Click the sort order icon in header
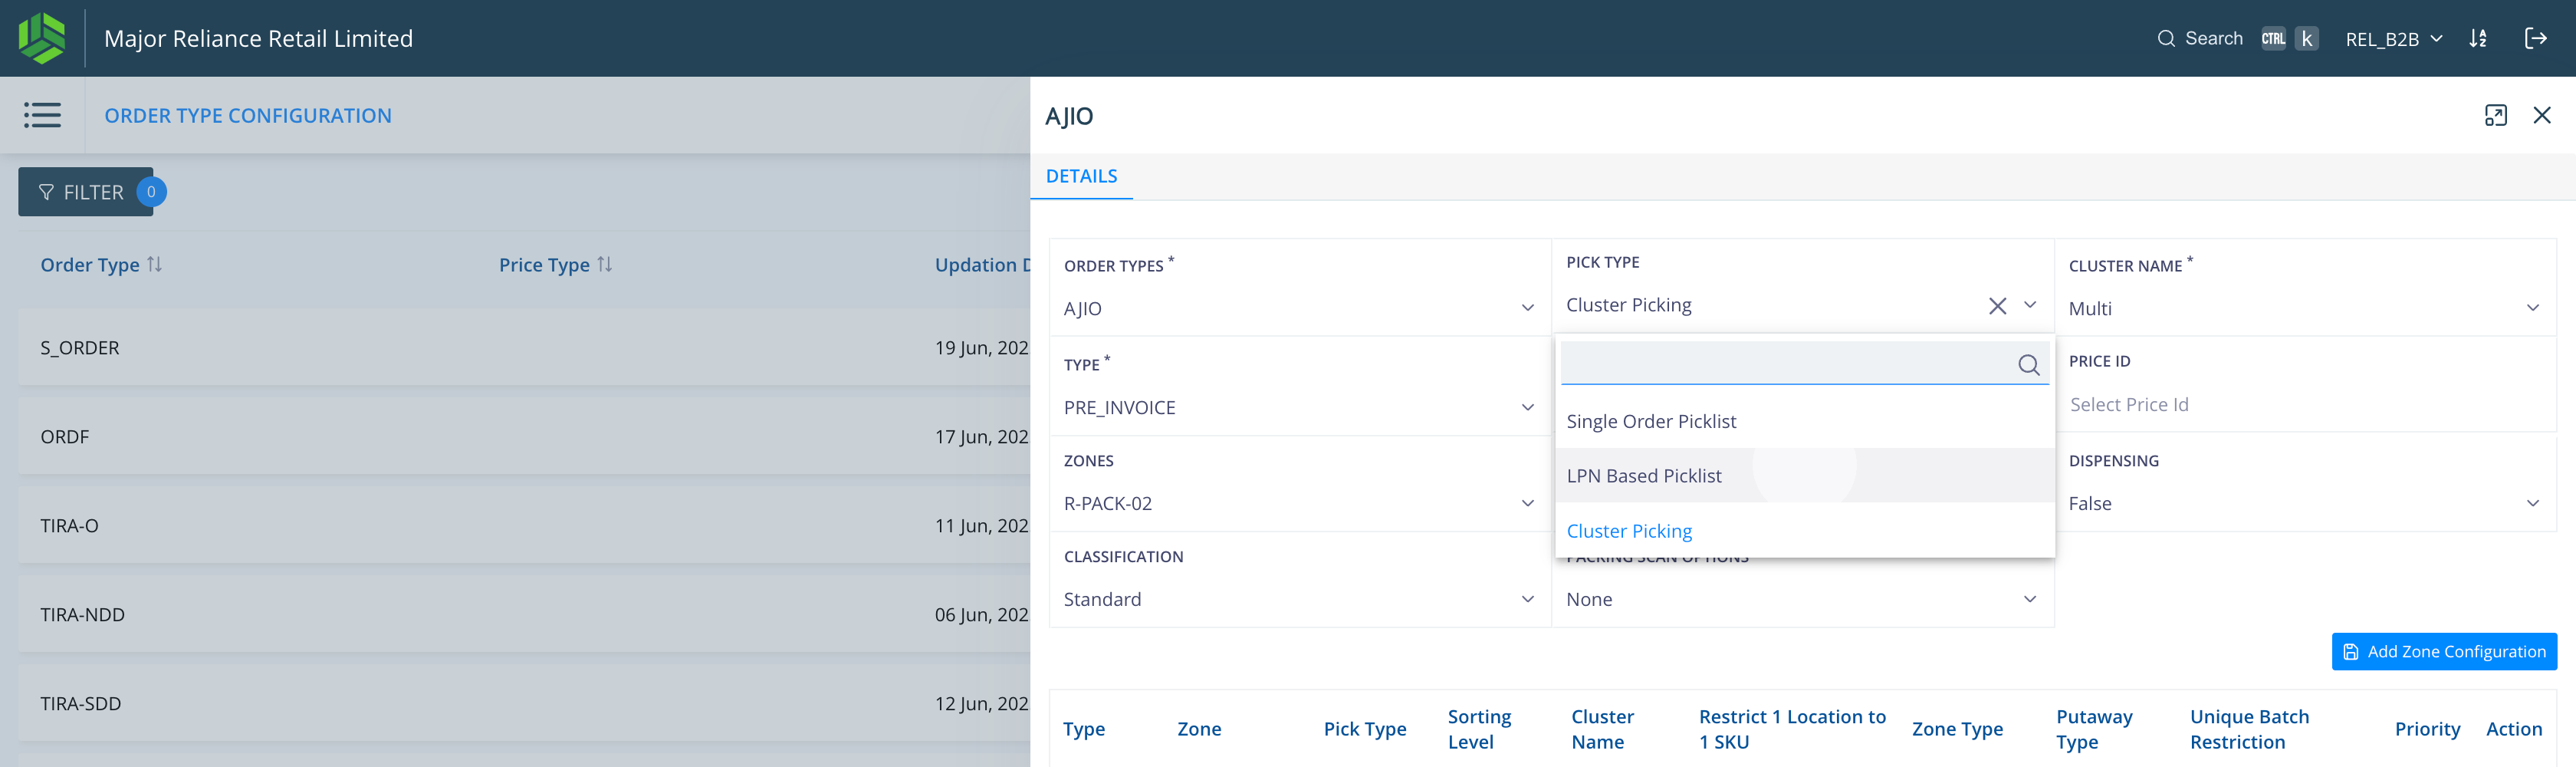The width and height of the screenshot is (2576, 767). point(2477,38)
